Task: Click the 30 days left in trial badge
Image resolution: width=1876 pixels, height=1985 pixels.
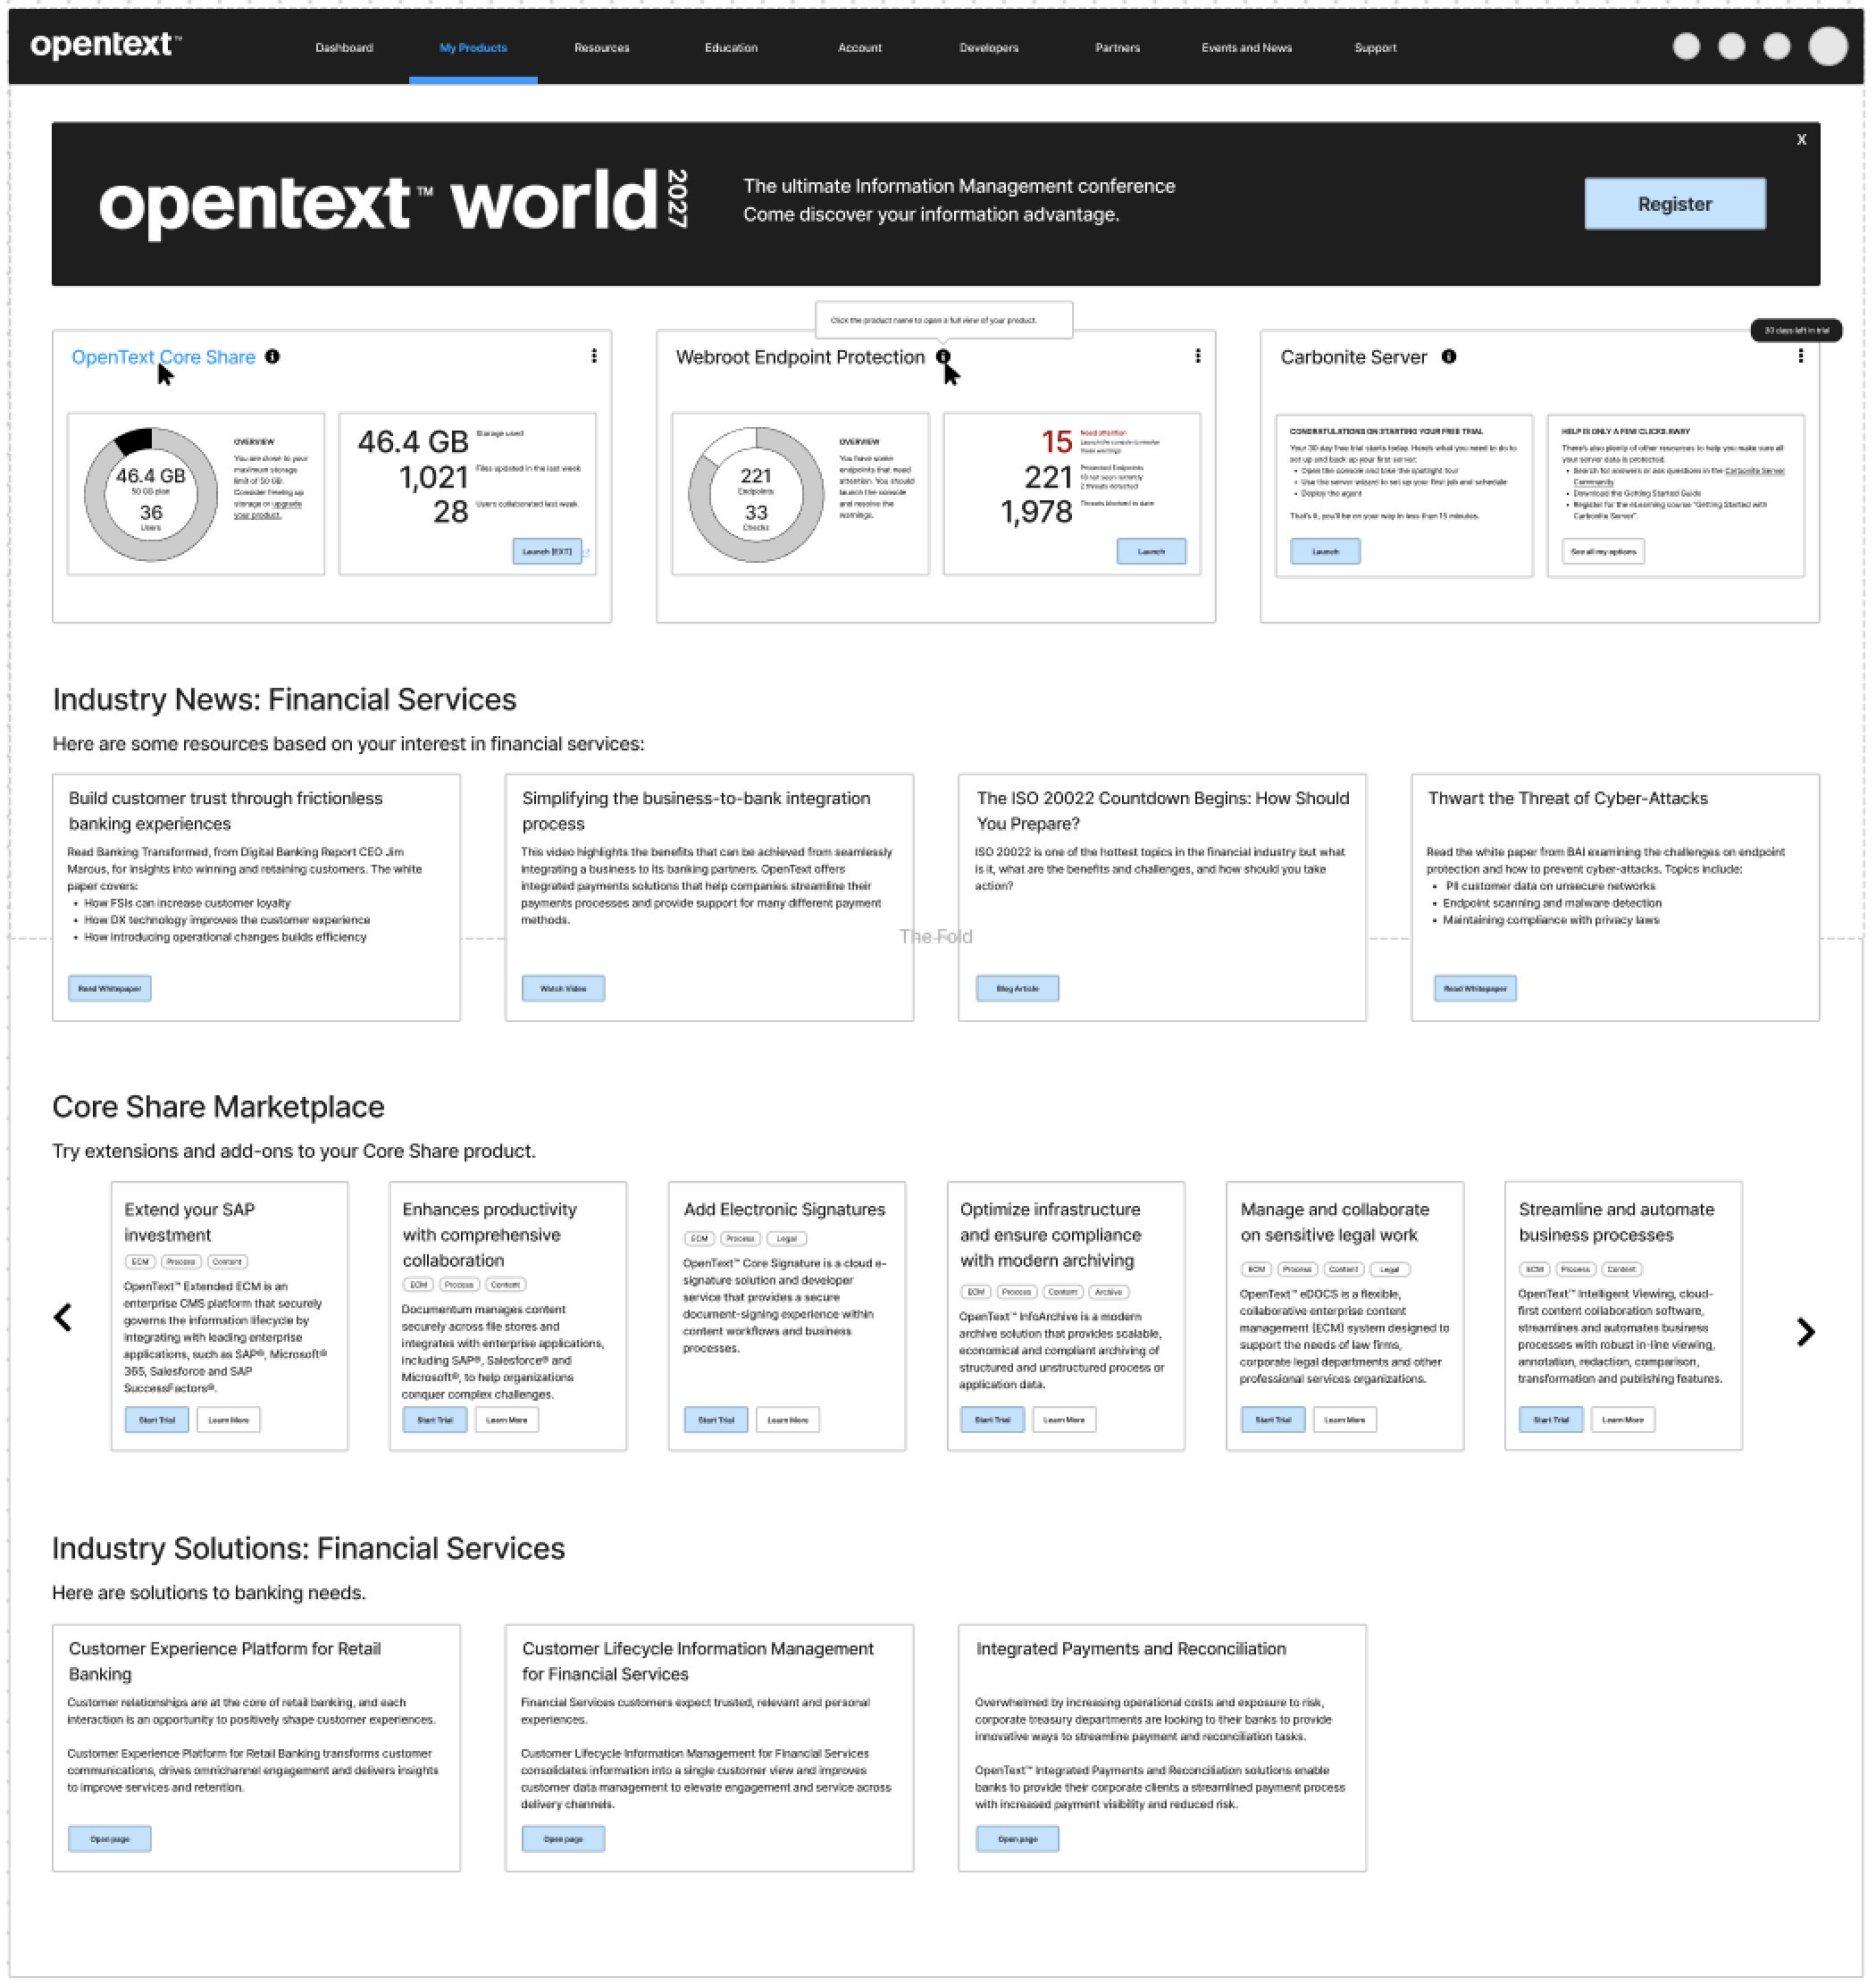Action: [x=1796, y=330]
